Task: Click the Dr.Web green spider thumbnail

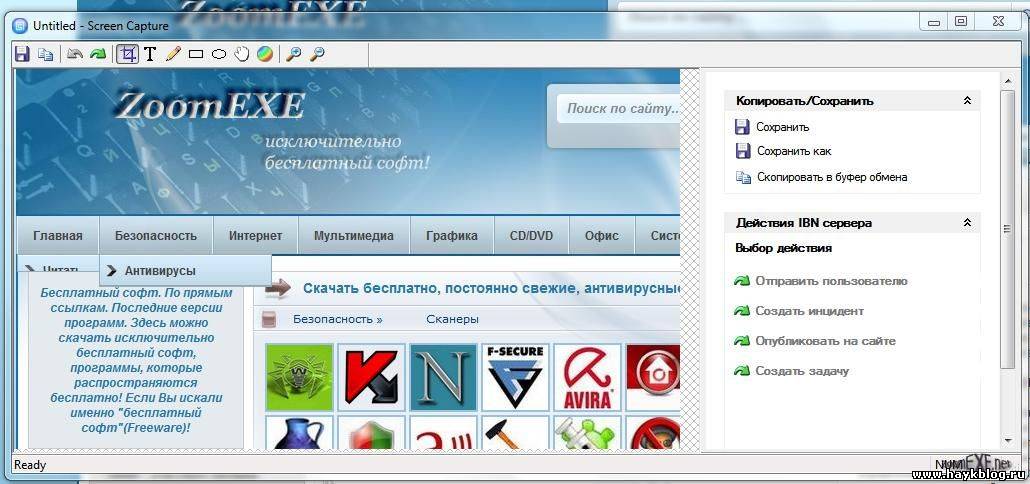Action: pyautogui.click(x=300, y=377)
